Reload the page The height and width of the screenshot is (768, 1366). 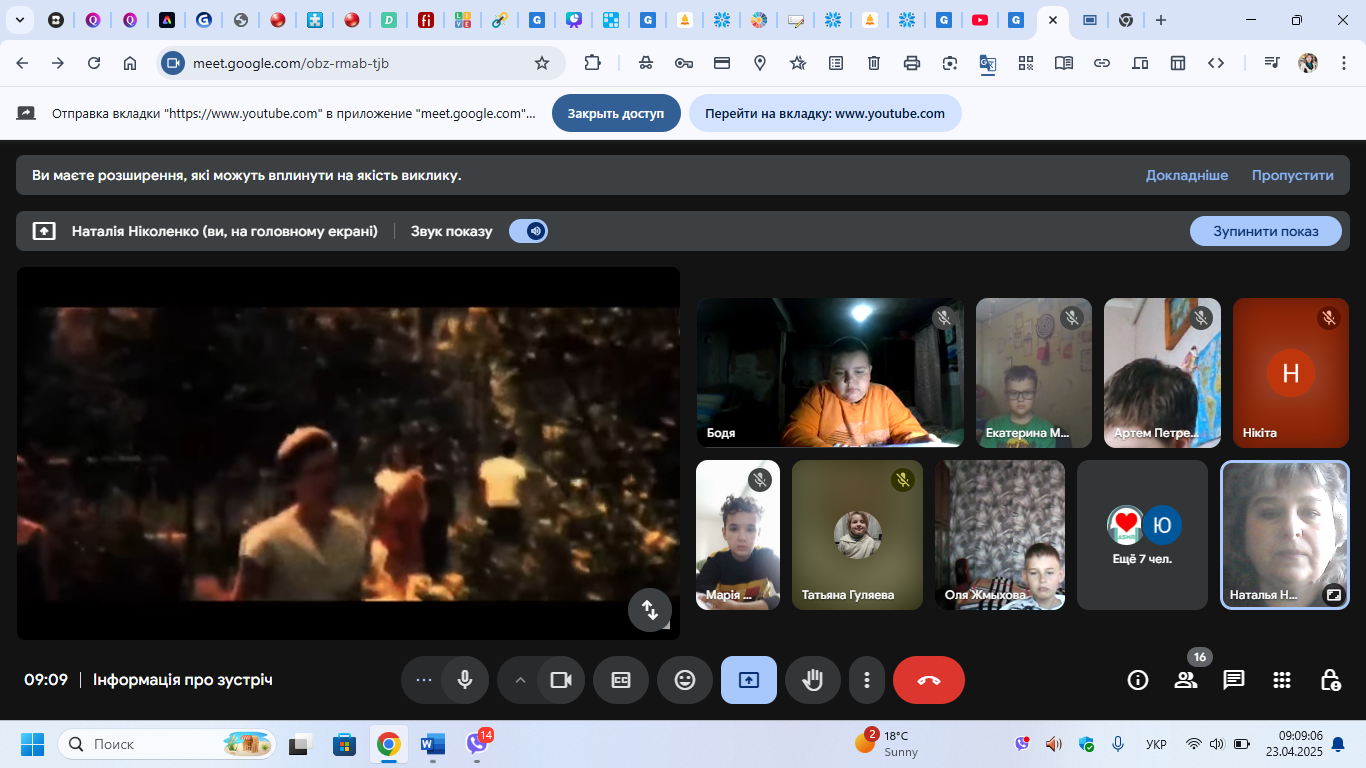(94, 63)
